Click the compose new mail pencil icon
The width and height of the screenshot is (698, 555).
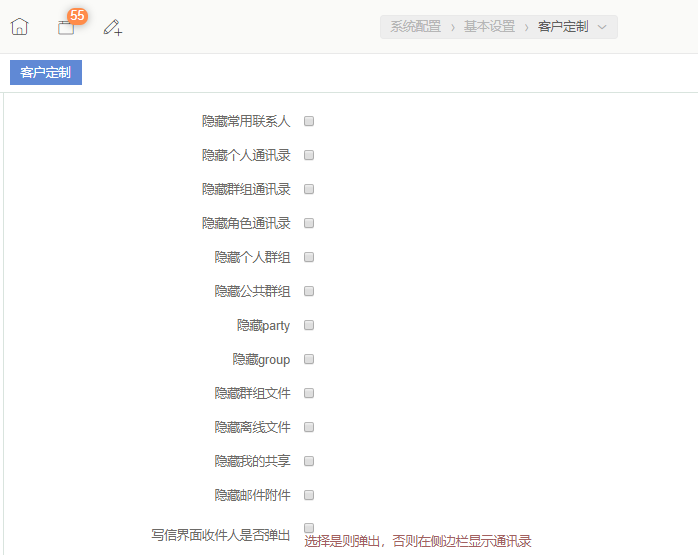pyautogui.click(x=113, y=27)
